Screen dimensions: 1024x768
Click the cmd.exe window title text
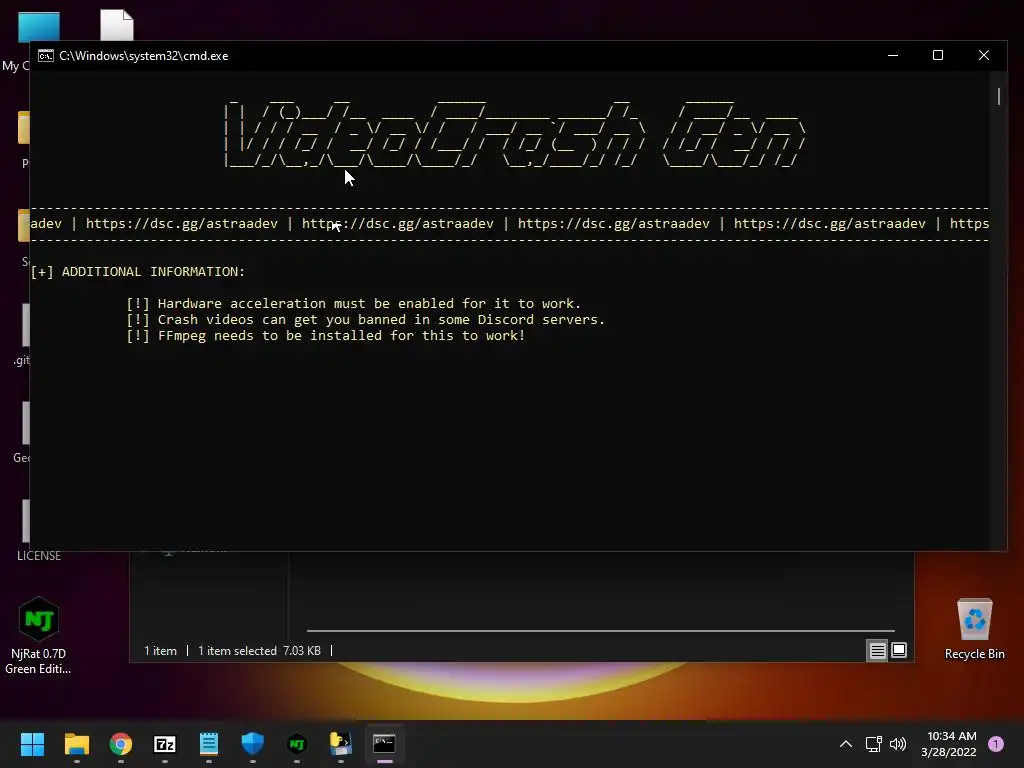[x=144, y=56]
